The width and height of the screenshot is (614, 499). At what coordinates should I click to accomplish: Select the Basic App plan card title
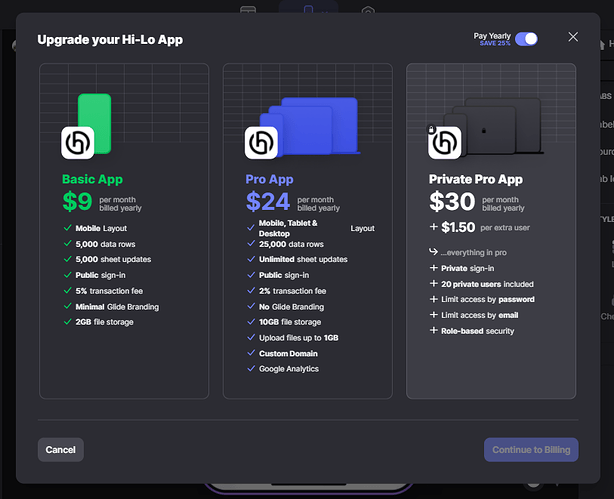pyautogui.click(x=92, y=179)
